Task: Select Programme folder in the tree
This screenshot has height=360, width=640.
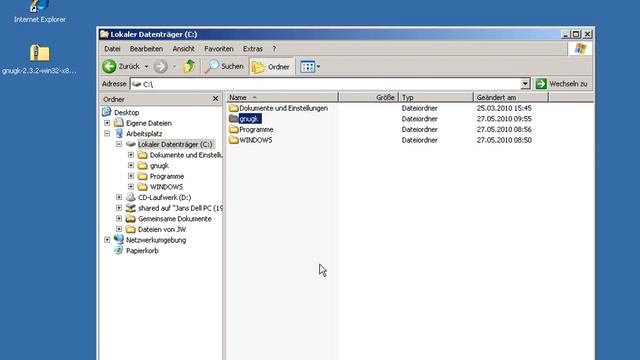Action: [167, 176]
